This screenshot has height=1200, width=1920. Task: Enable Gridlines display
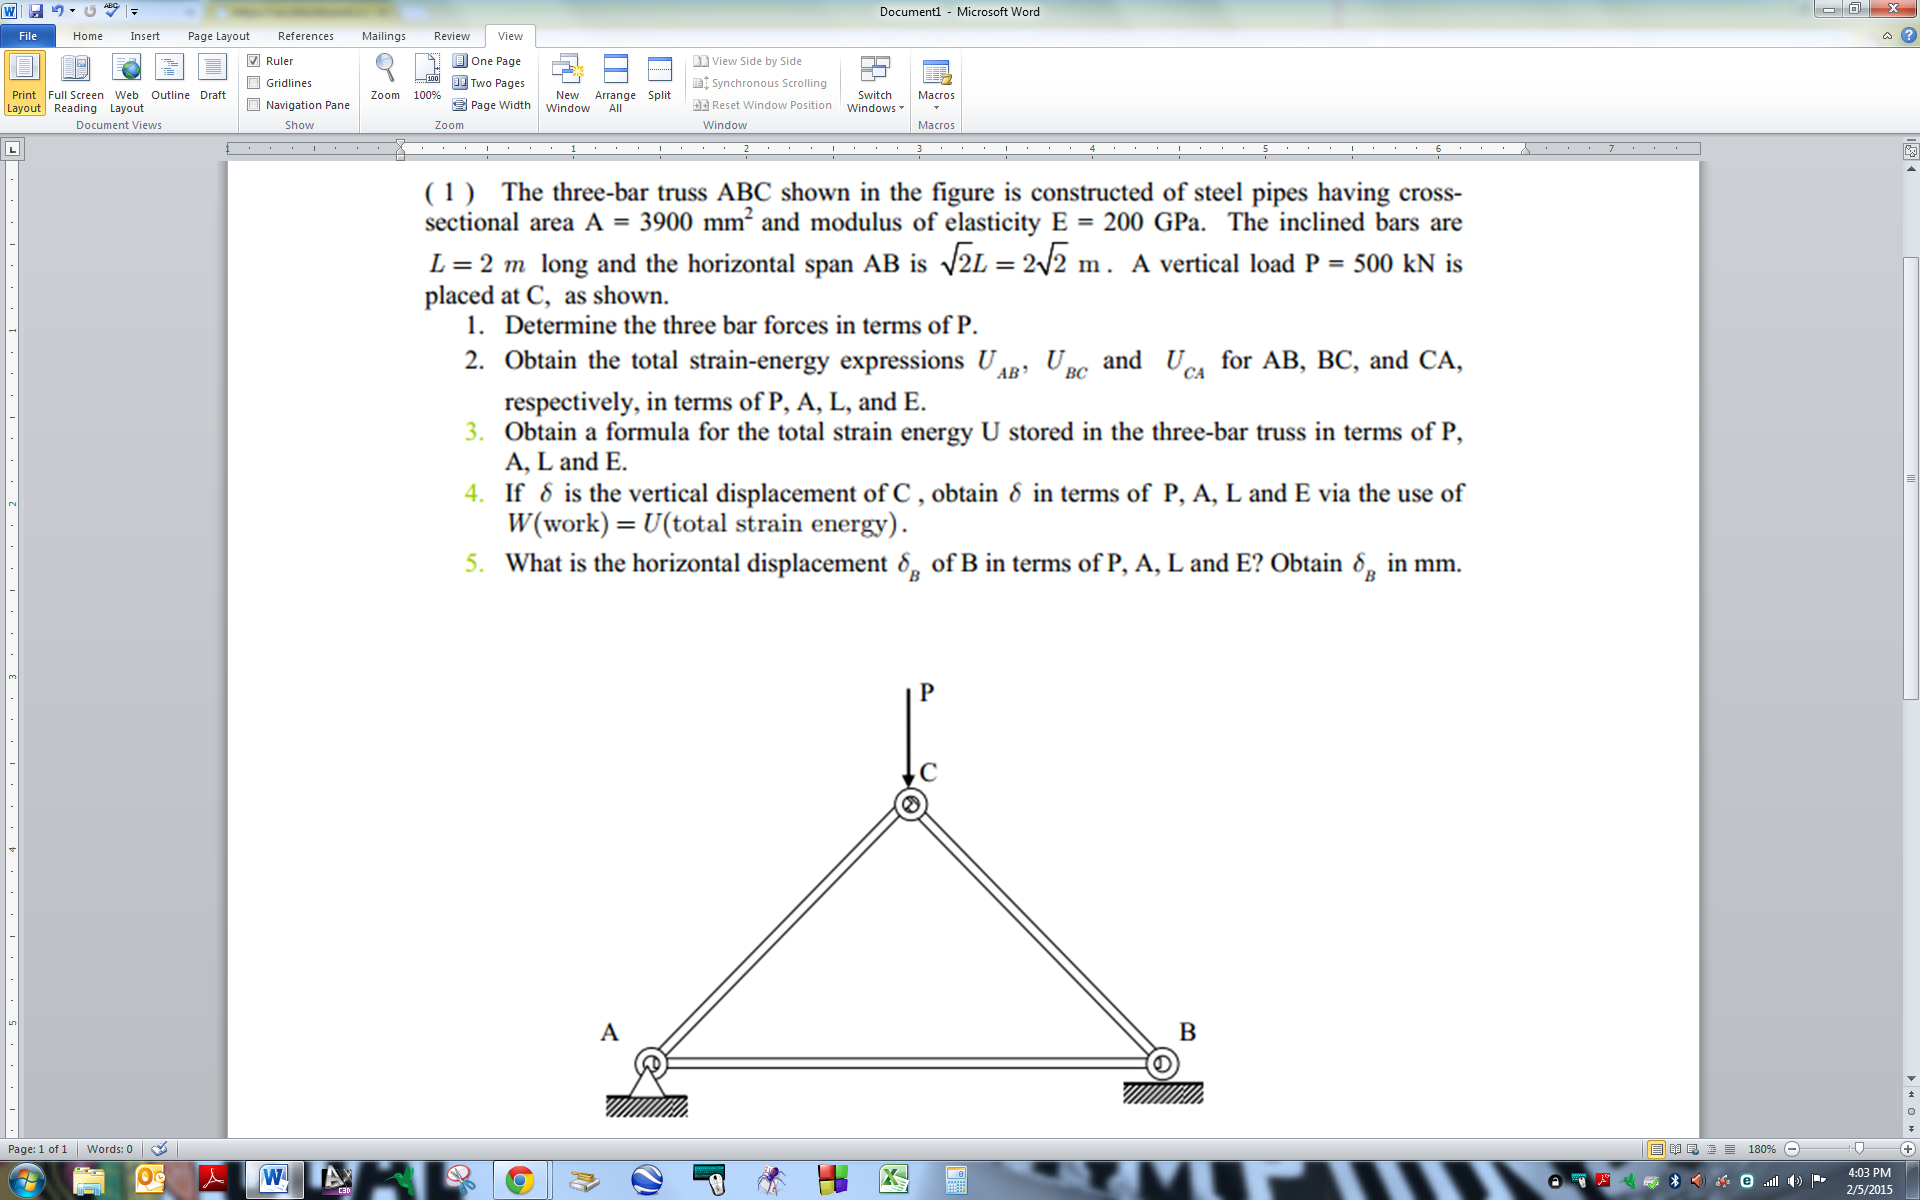[255, 82]
